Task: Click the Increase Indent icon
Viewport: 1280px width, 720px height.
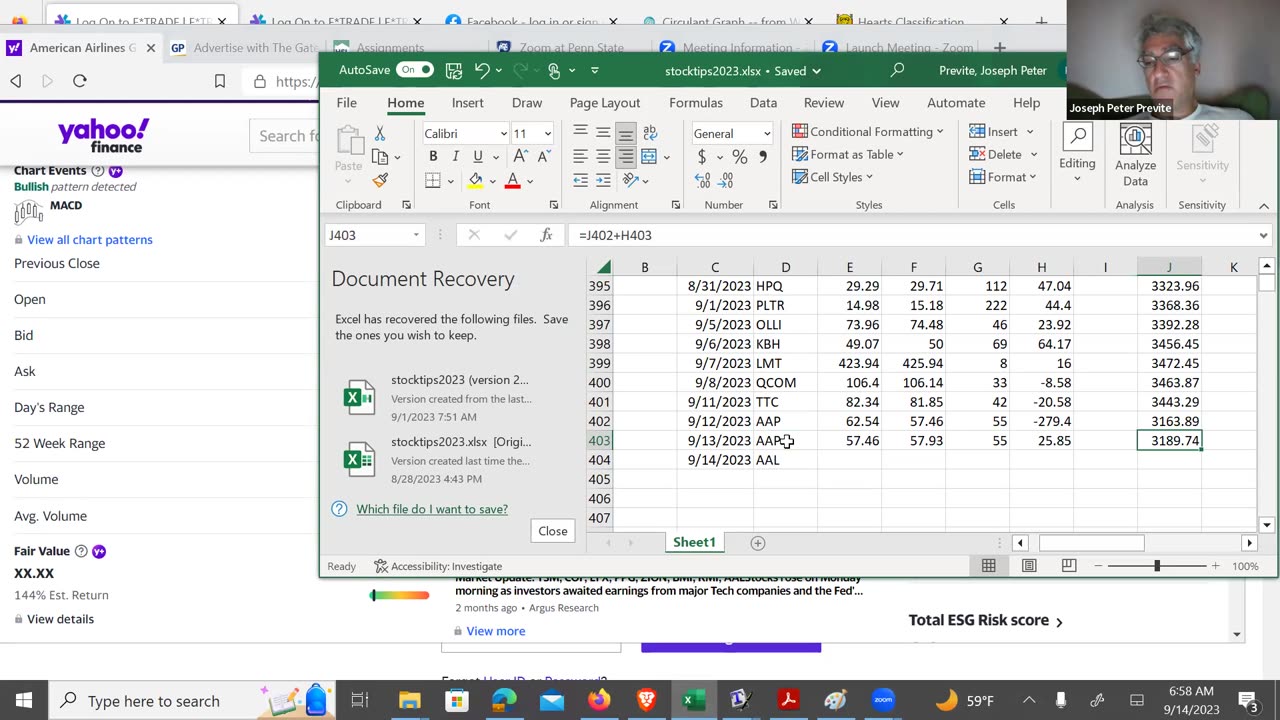Action: (603, 180)
